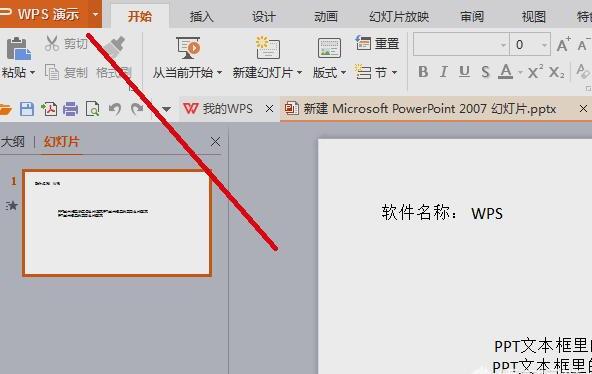
Task: Open the font size dropdown arrow
Action: click(x=544, y=45)
